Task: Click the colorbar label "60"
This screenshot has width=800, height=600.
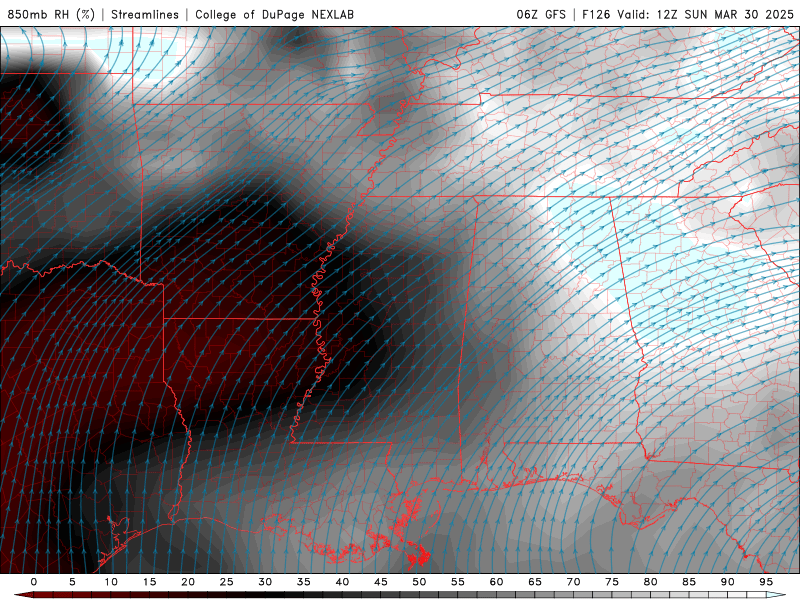Action: pyautogui.click(x=496, y=582)
